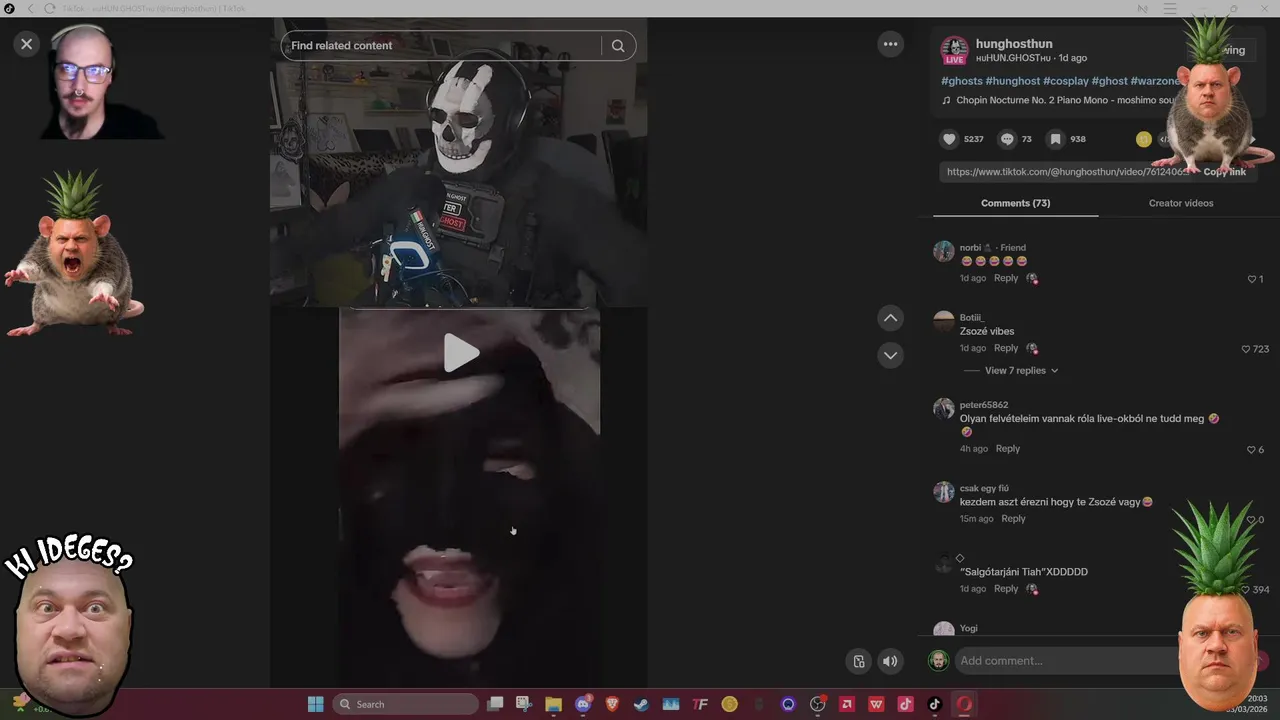Like the video with the heart icon
This screenshot has width=1280, height=720.
[x=949, y=139]
